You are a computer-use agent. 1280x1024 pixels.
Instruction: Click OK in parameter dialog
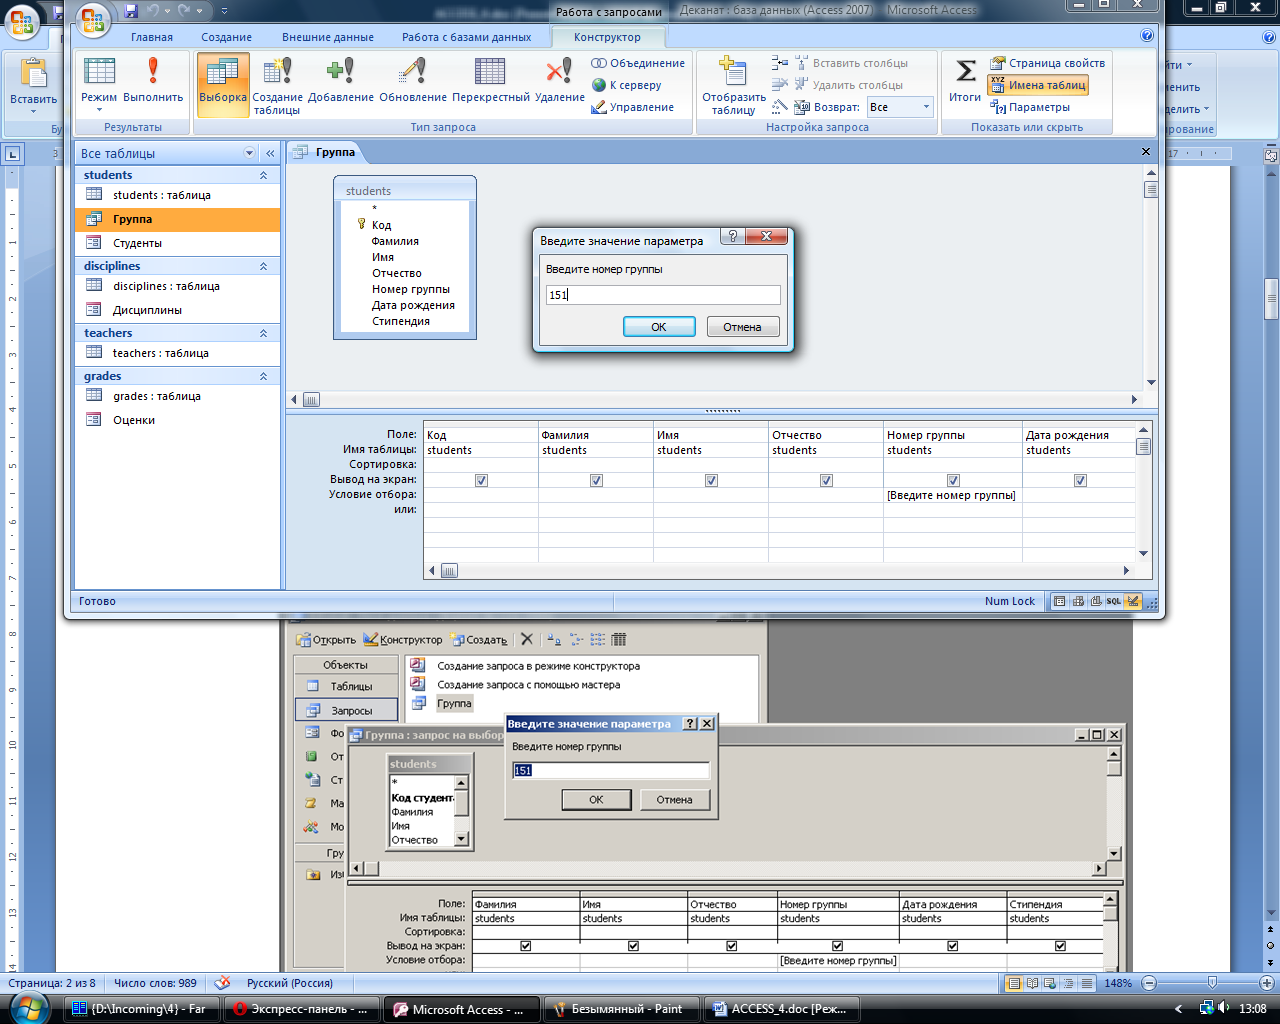(x=659, y=327)
